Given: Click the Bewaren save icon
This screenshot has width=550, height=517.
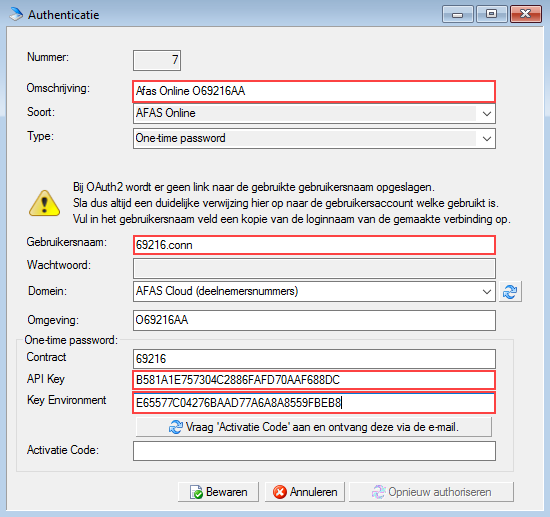Looking at the screenshot, I should click(x=196, y=492).
